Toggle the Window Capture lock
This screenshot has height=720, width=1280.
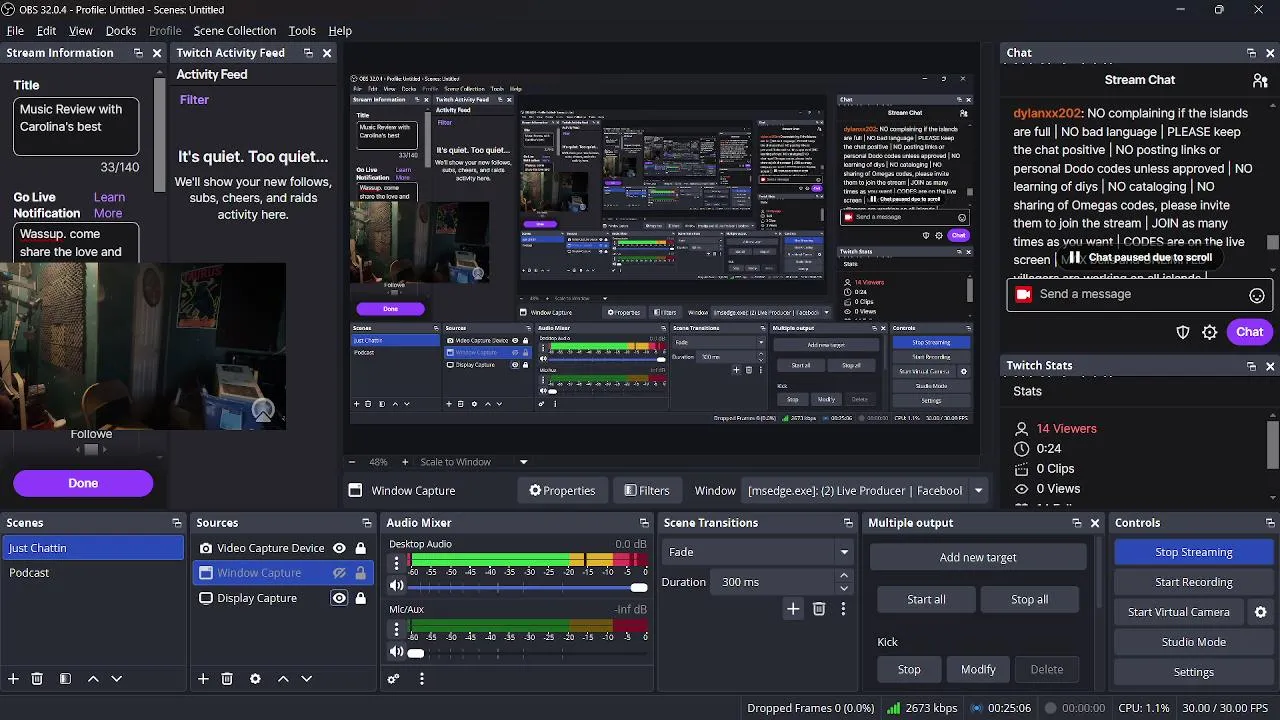tap(361, 573)
